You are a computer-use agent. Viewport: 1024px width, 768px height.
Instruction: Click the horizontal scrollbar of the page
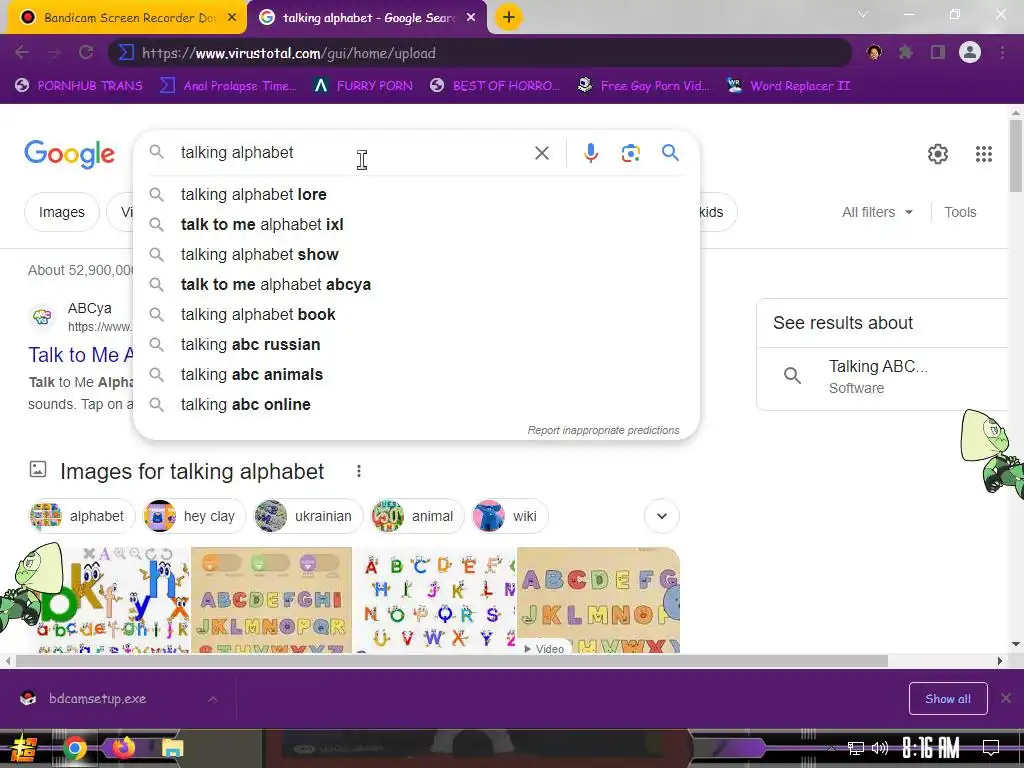451,661
